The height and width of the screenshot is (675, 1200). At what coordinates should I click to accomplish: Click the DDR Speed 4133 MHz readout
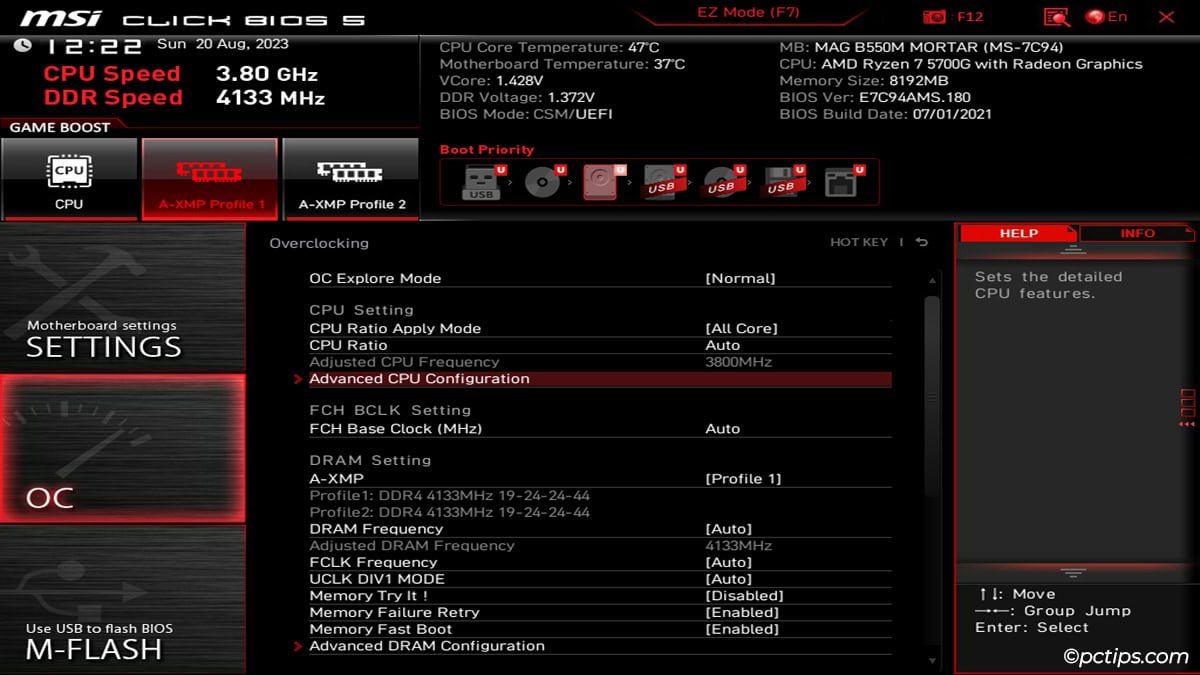[184, 98]
